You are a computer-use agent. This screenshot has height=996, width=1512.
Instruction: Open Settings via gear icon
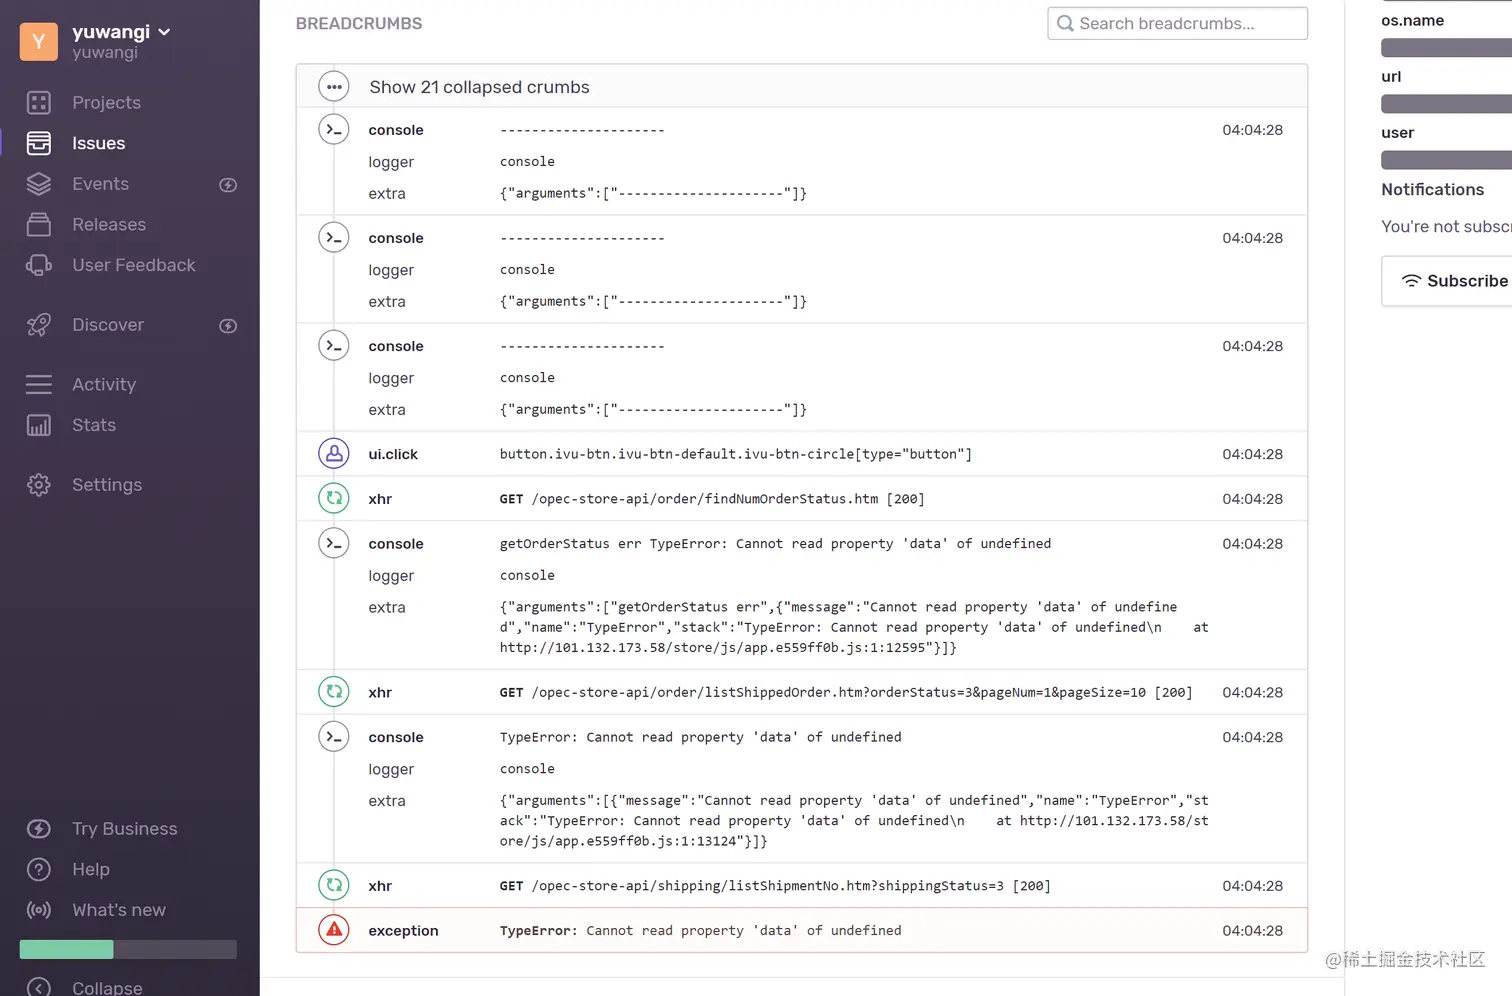click(x=39, y=485)
